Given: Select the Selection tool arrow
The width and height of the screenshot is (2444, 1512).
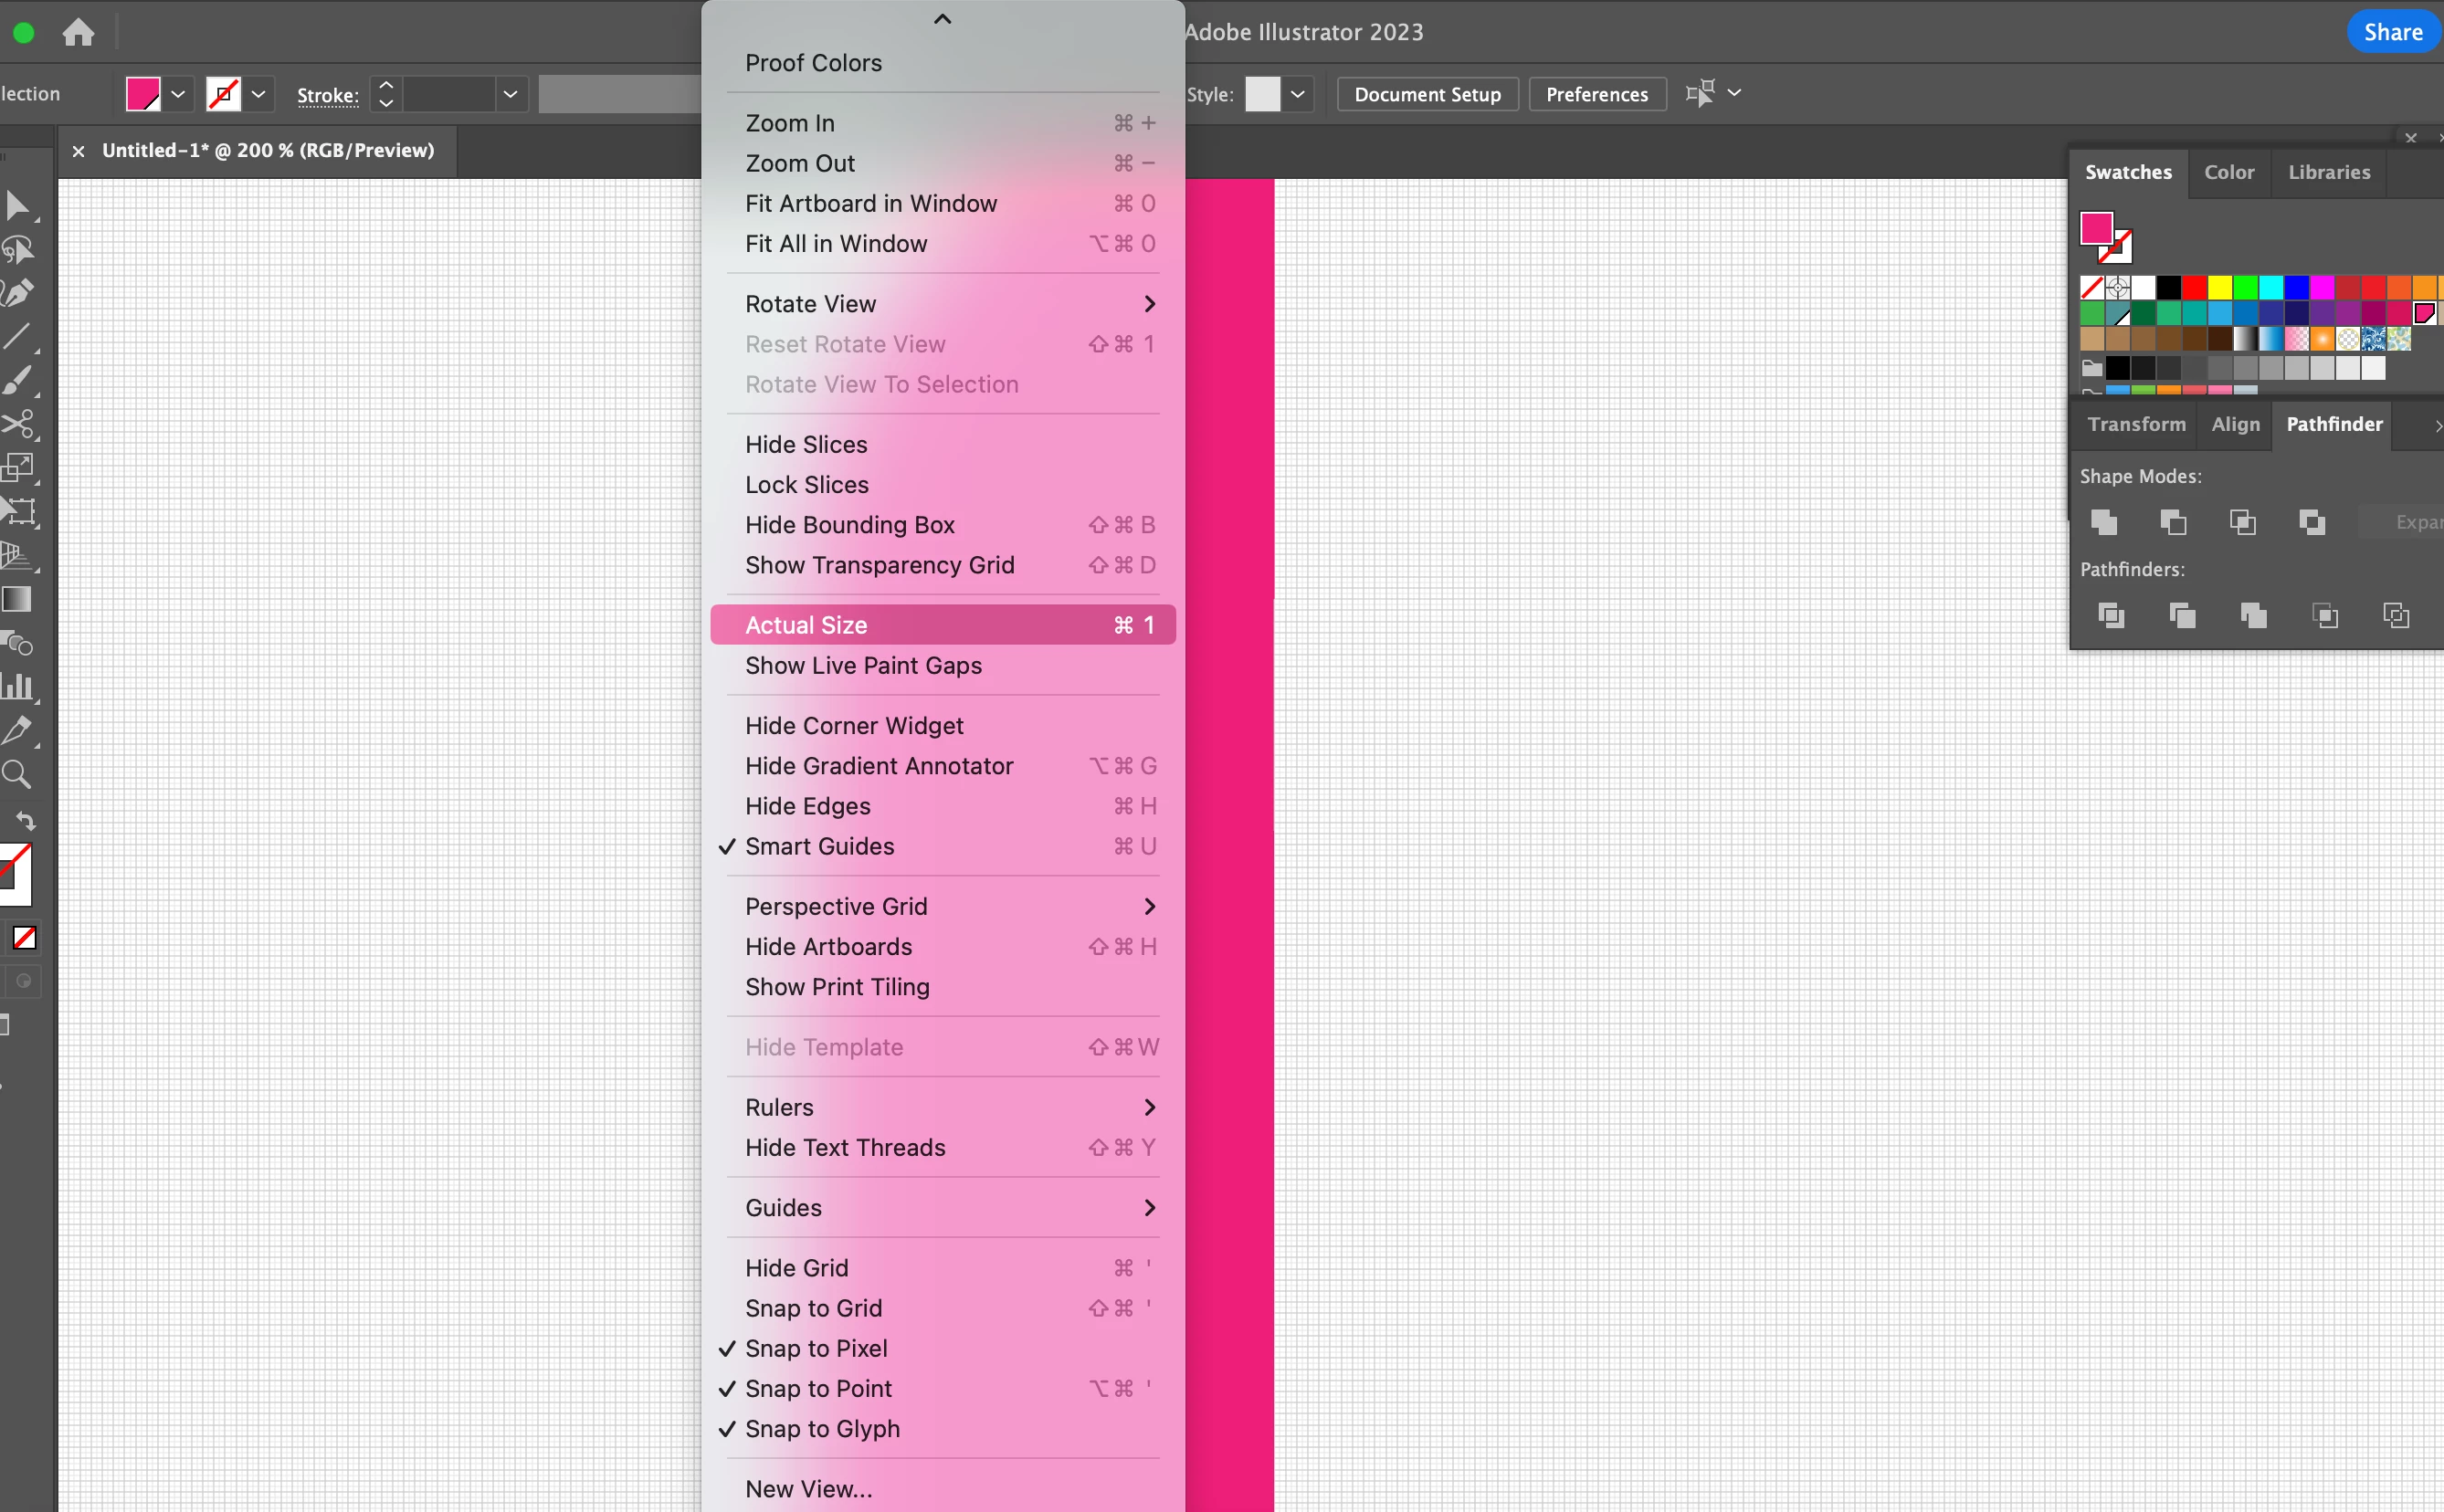Looking at the screenshot, I should [x=17, y=206].
